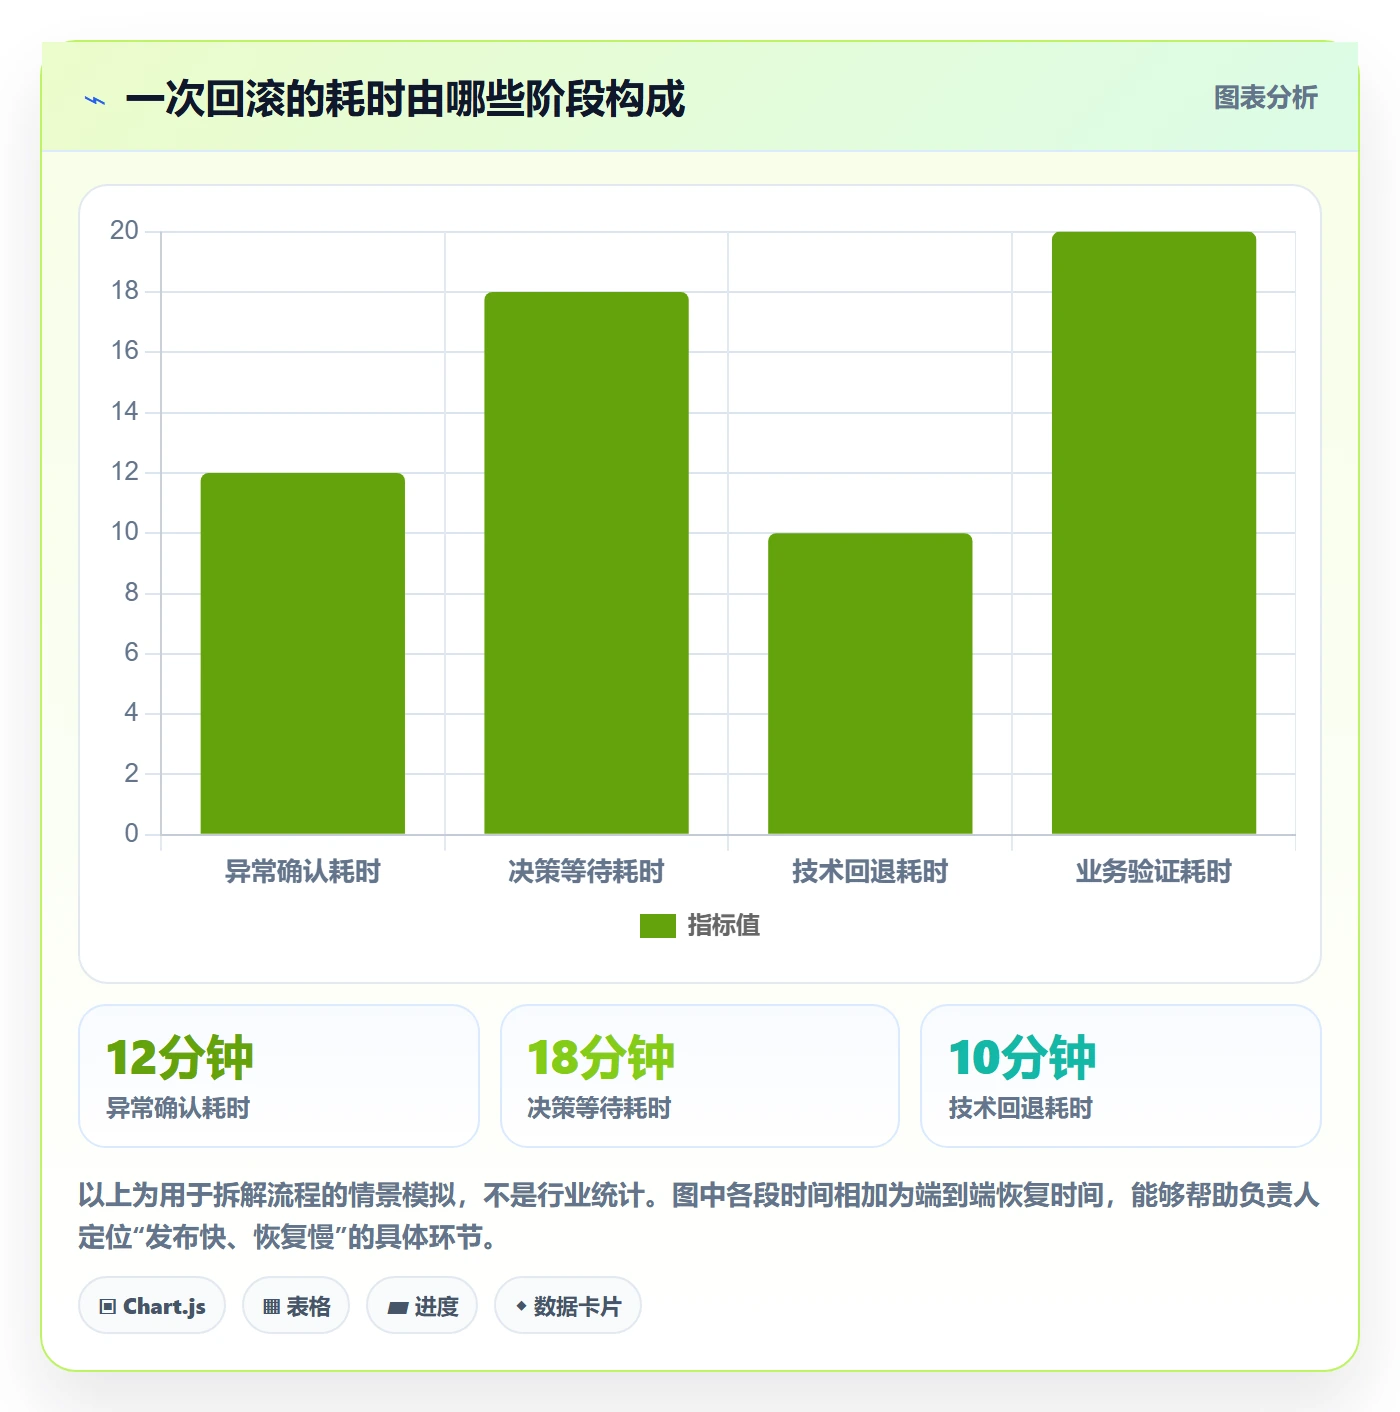Click the 一次回滚的耗时由哪些阶段构成 title
Image resolution: width=1400 pixels, height=1412 pixels.
coord(405,100)
